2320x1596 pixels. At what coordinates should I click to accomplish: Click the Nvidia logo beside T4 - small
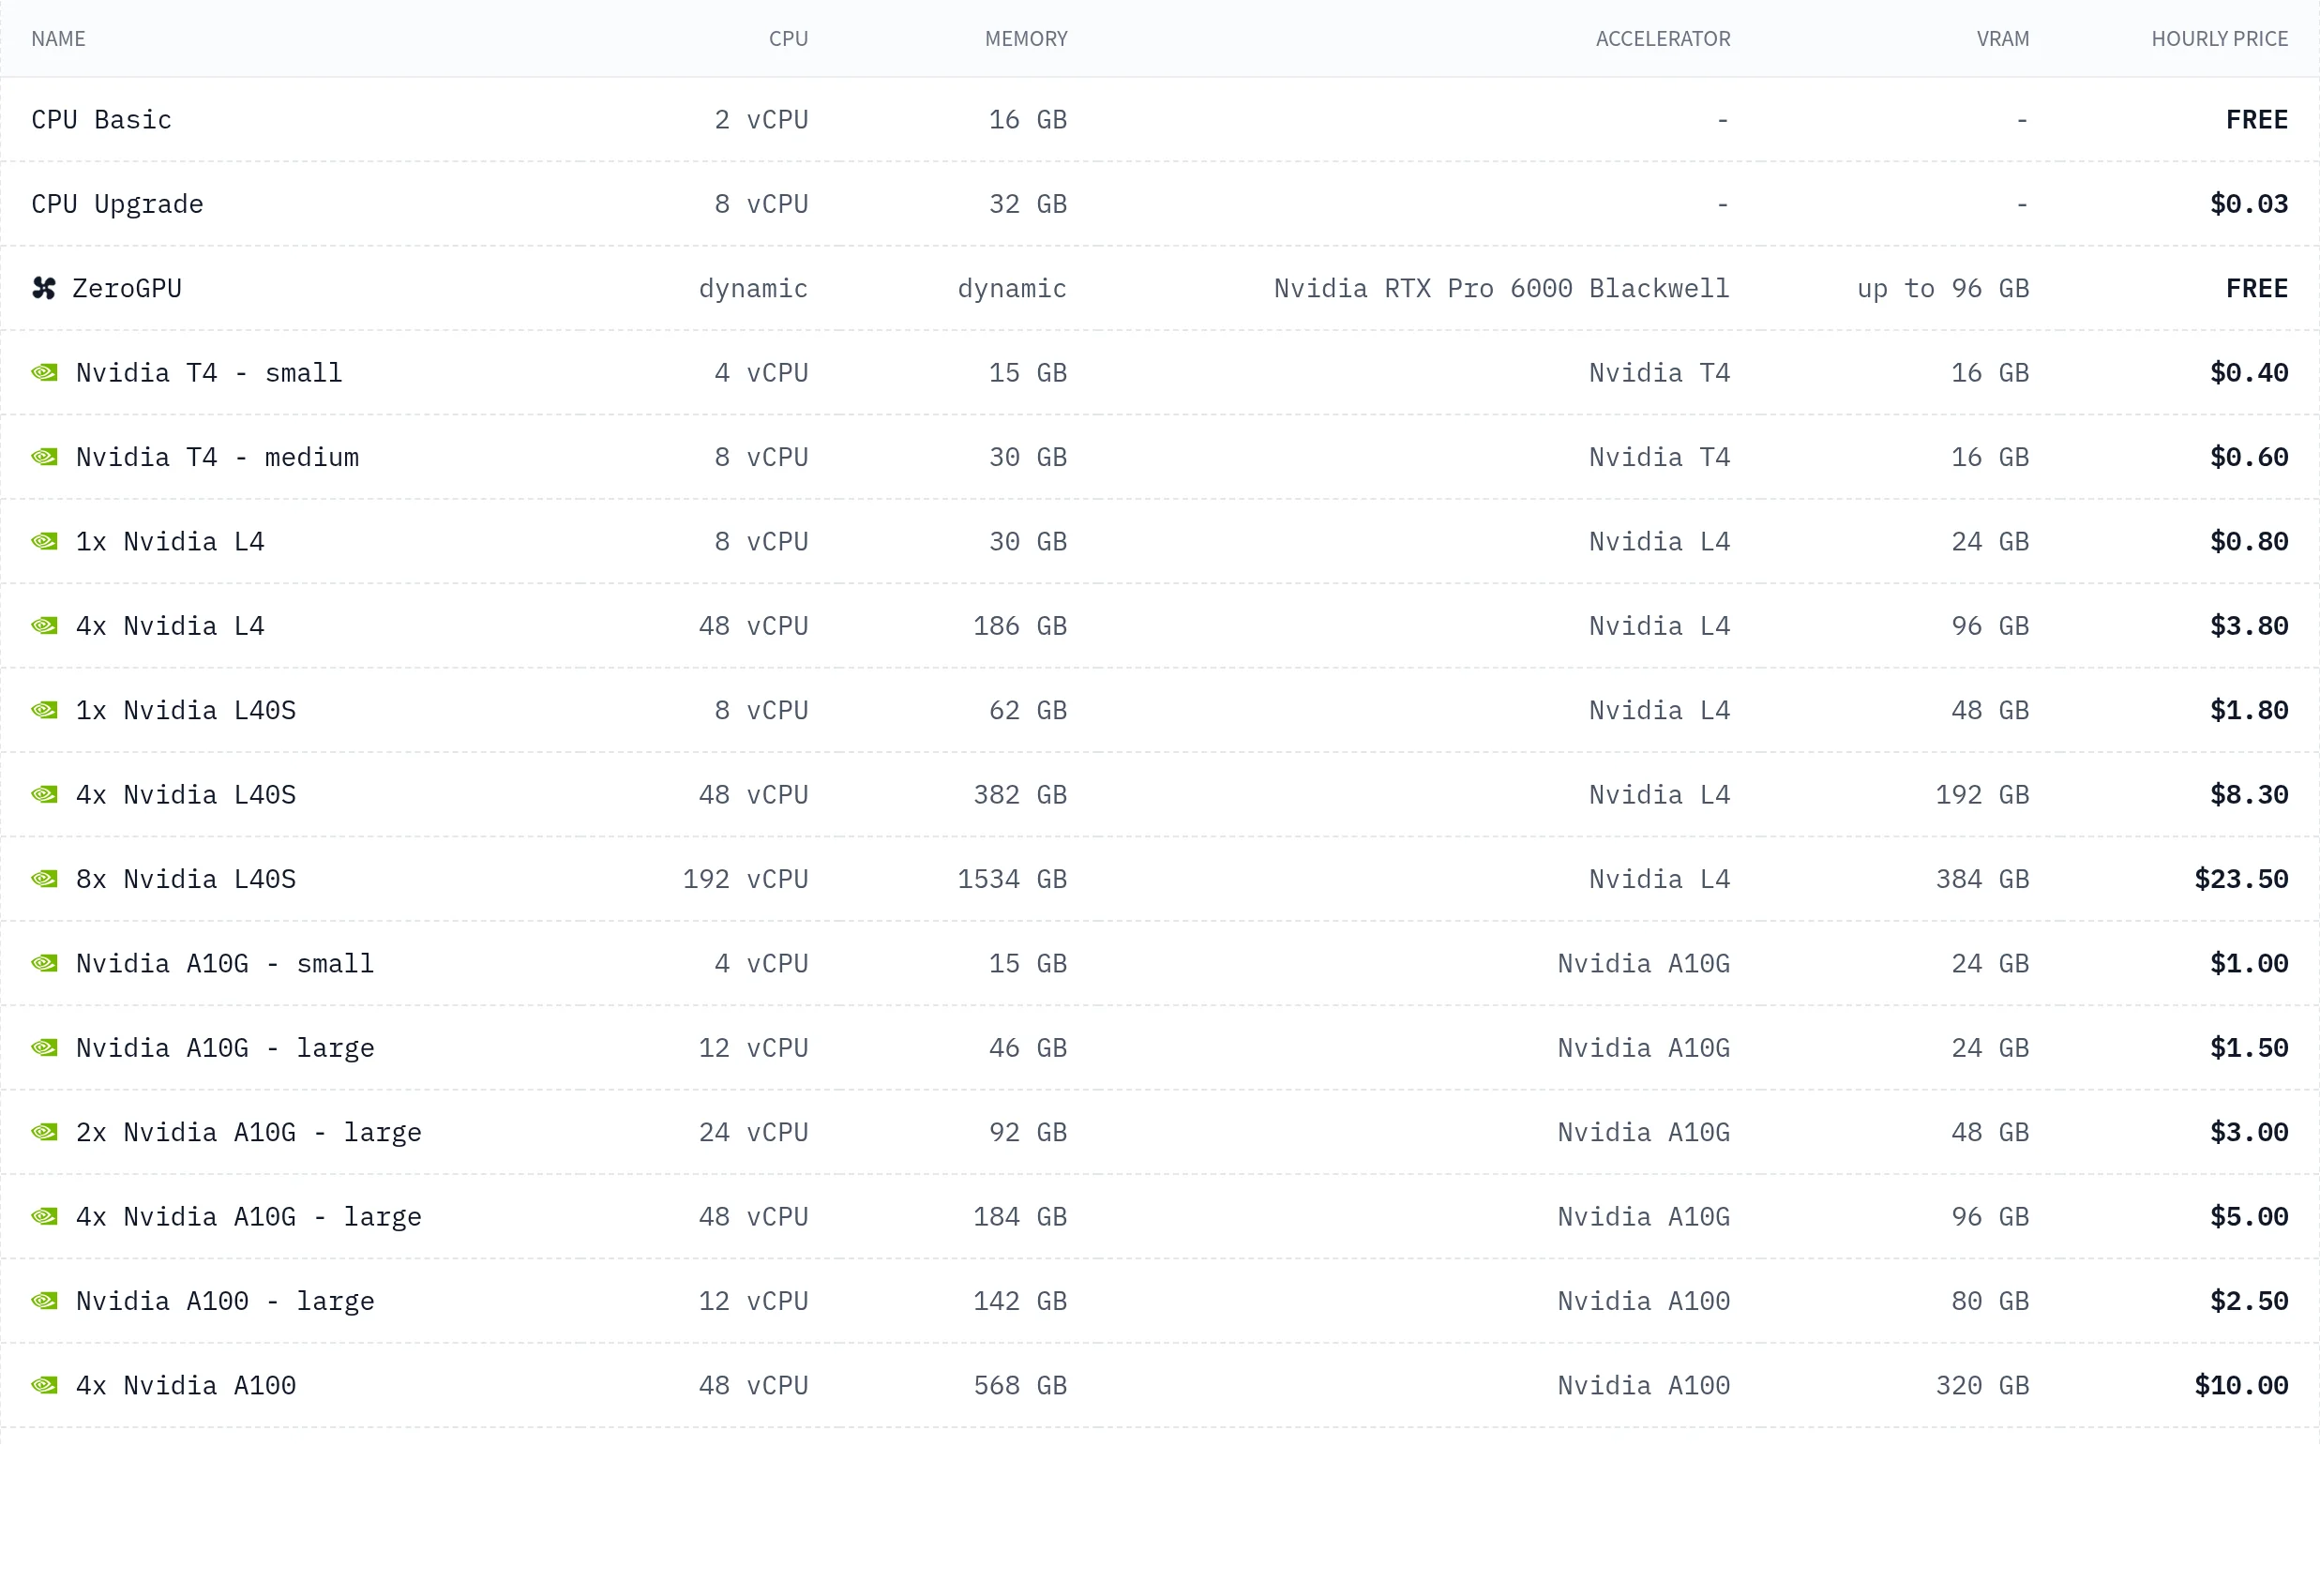click(44, 373)
